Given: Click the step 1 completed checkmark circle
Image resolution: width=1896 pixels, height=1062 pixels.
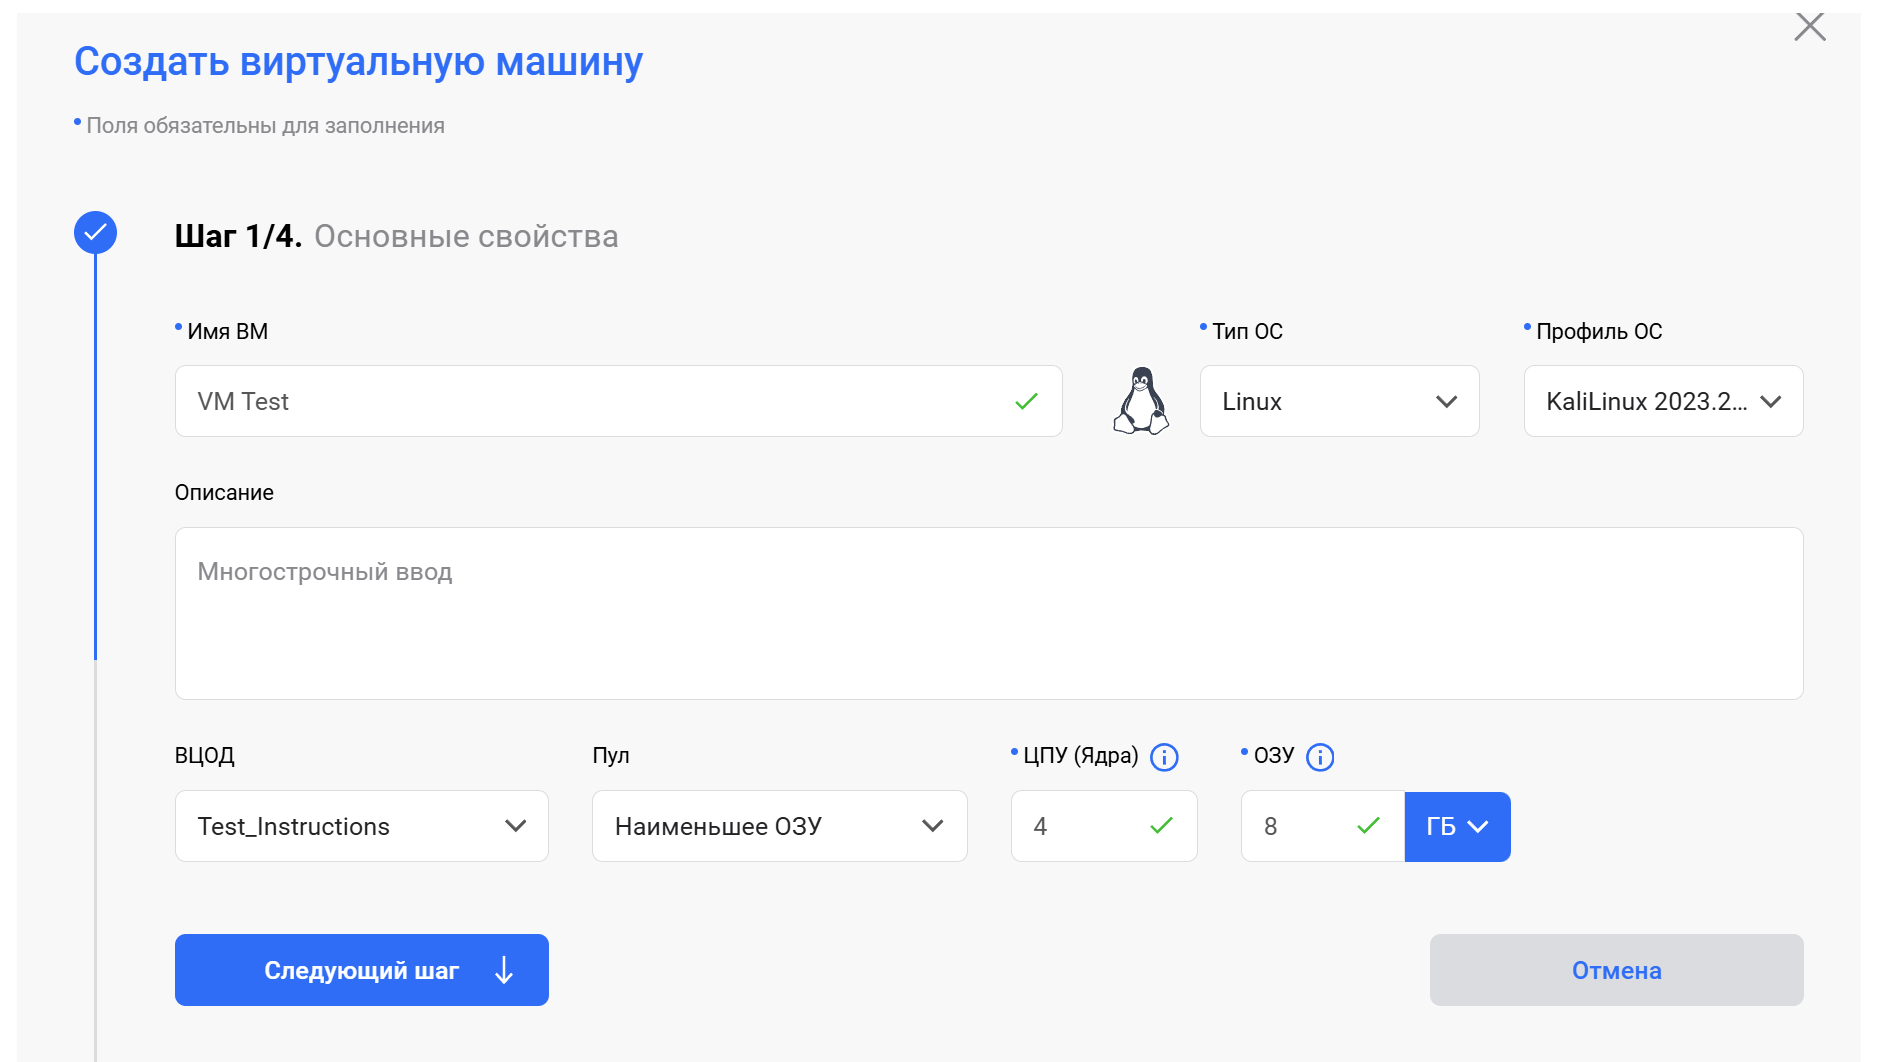Looking at the screenshot, I should click(95, 232).
